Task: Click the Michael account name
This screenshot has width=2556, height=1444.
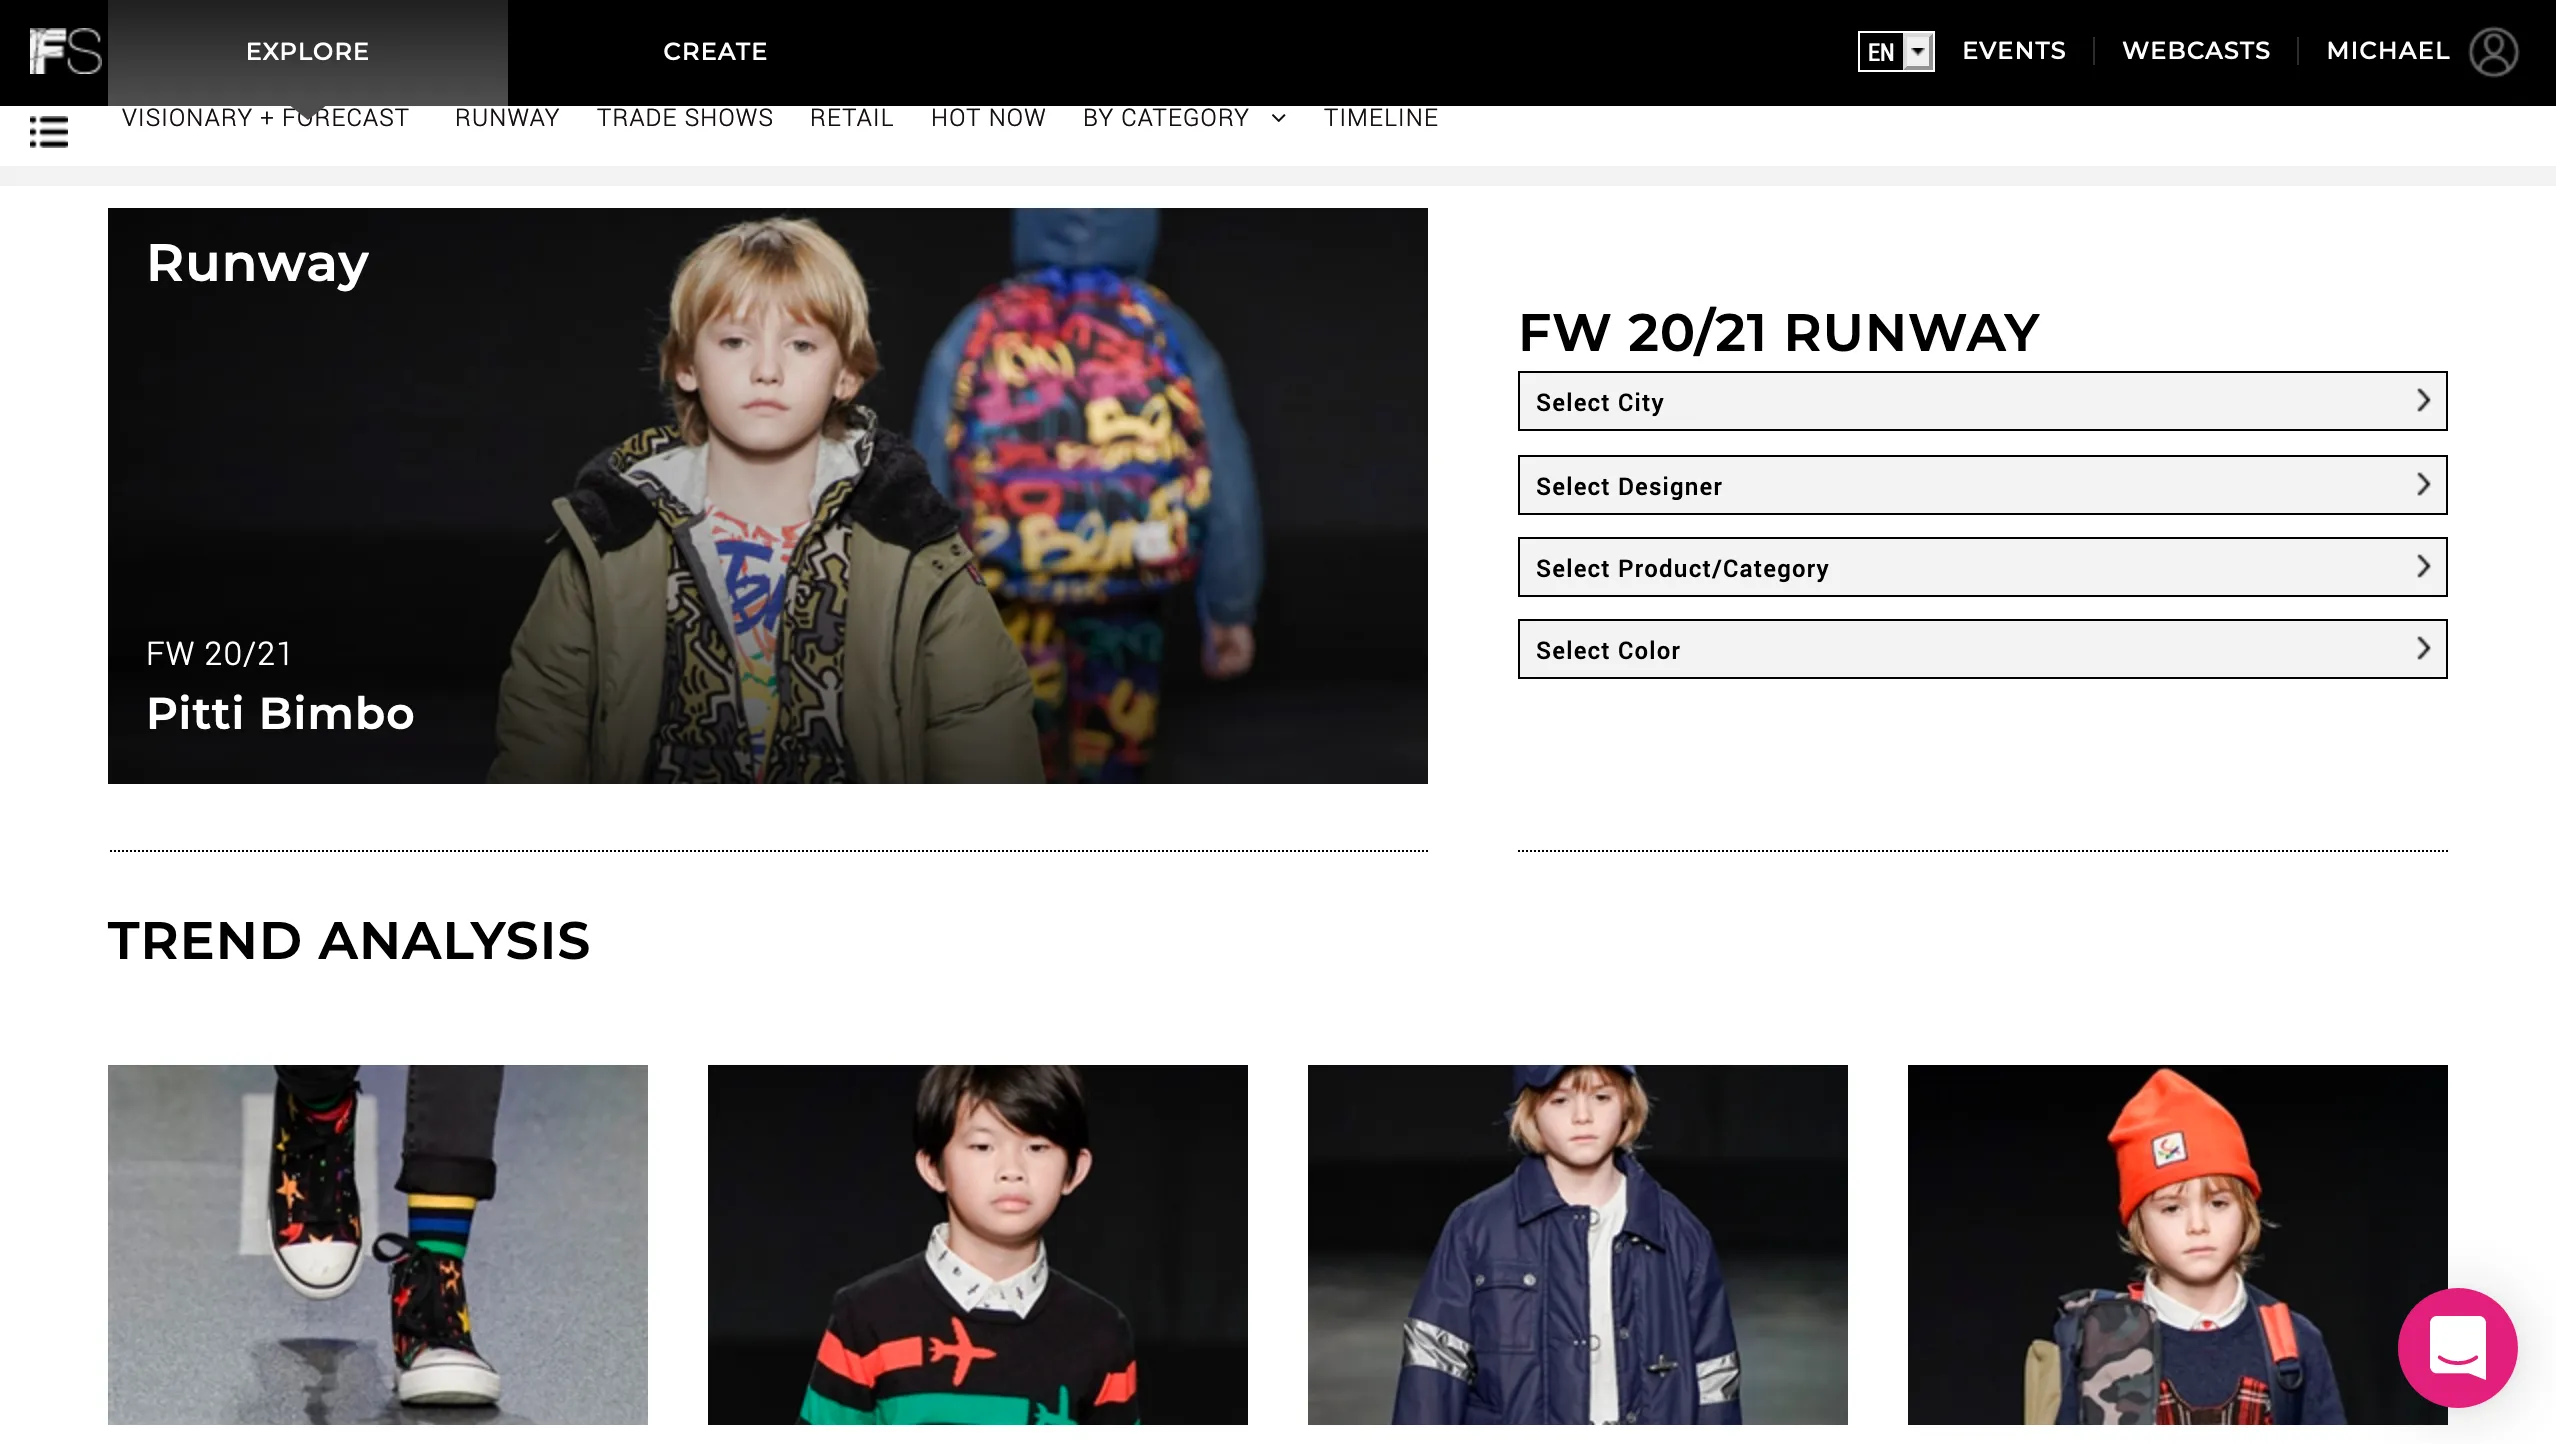Action: [2388, 51]
